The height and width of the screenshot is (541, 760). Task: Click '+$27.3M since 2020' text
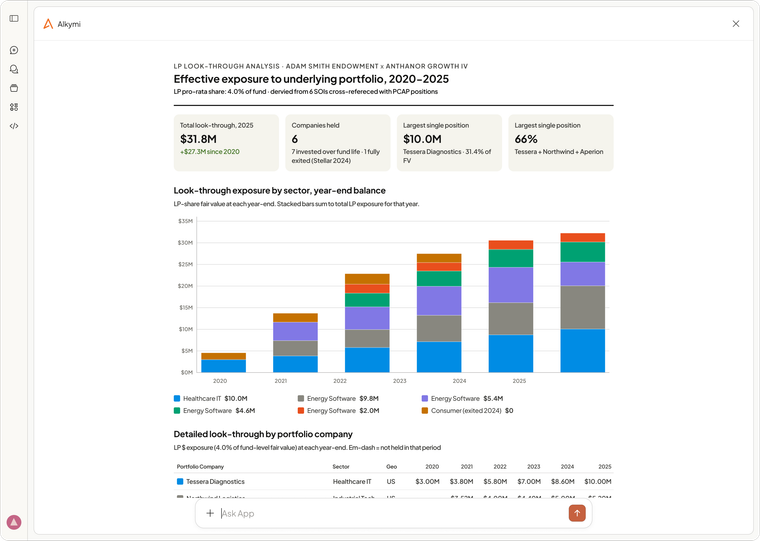[x=210, y=152]
